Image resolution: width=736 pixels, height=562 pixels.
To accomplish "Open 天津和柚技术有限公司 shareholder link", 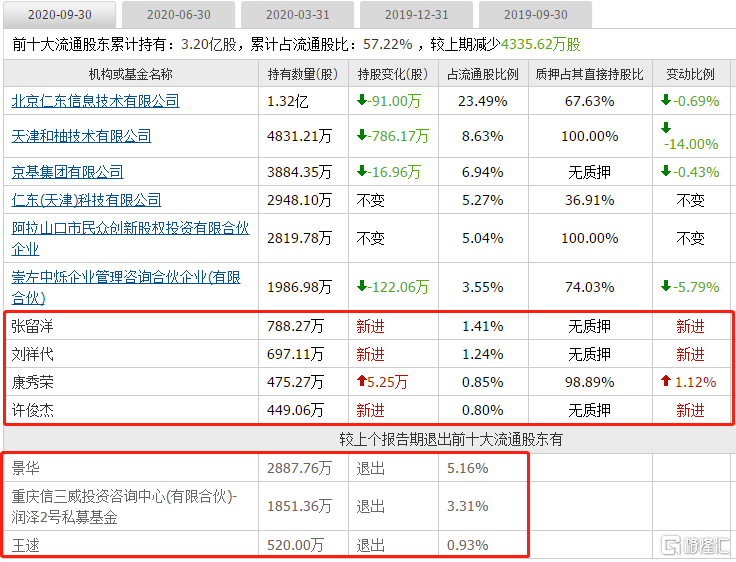I will [x=81, y=136].
